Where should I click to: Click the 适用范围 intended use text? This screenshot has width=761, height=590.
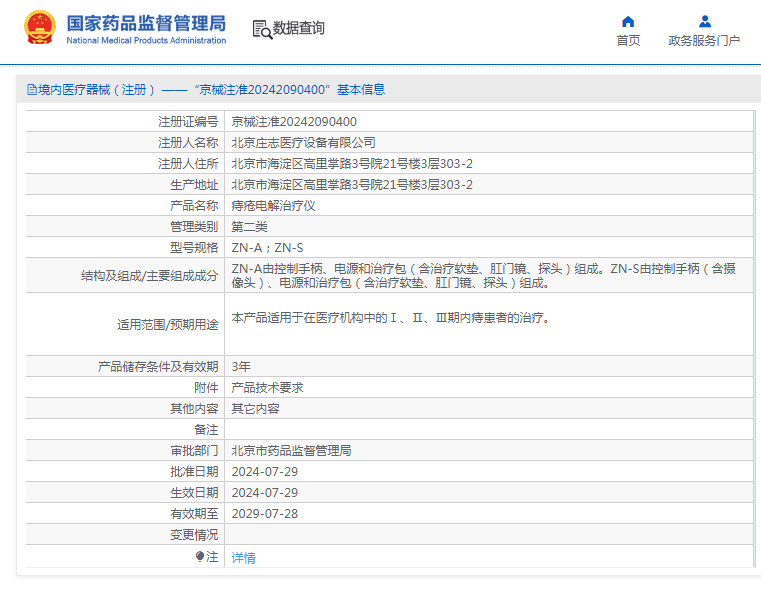pos(391,318)
